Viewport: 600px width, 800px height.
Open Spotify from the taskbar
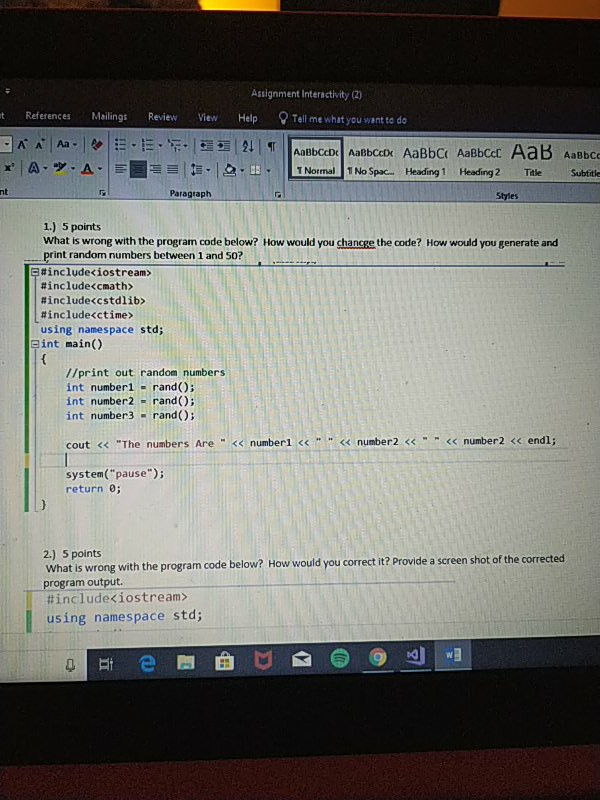(340, 659)
